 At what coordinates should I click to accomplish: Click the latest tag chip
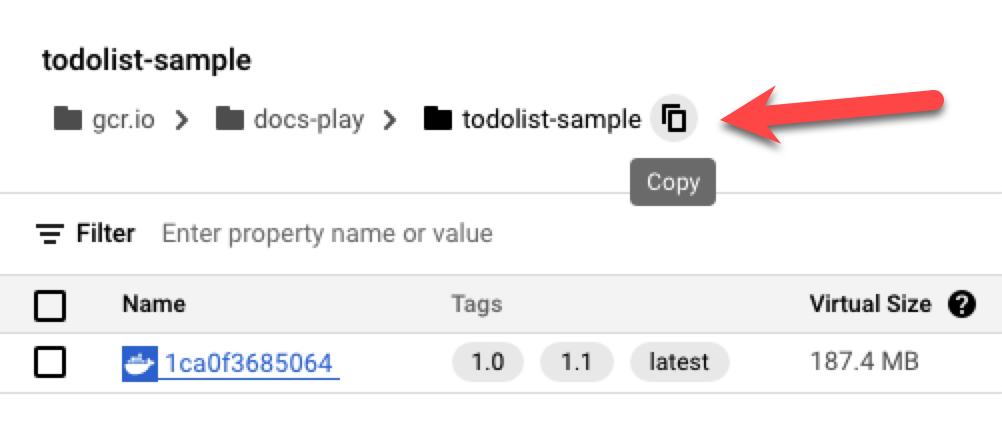point(679,362)
